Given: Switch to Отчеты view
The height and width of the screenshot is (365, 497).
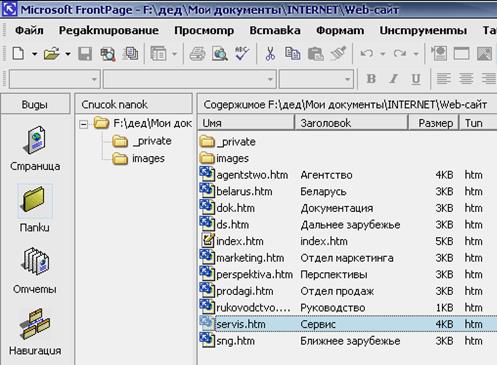Looking at the screenshot, I should pyautogui.click(x=35, y=271).
